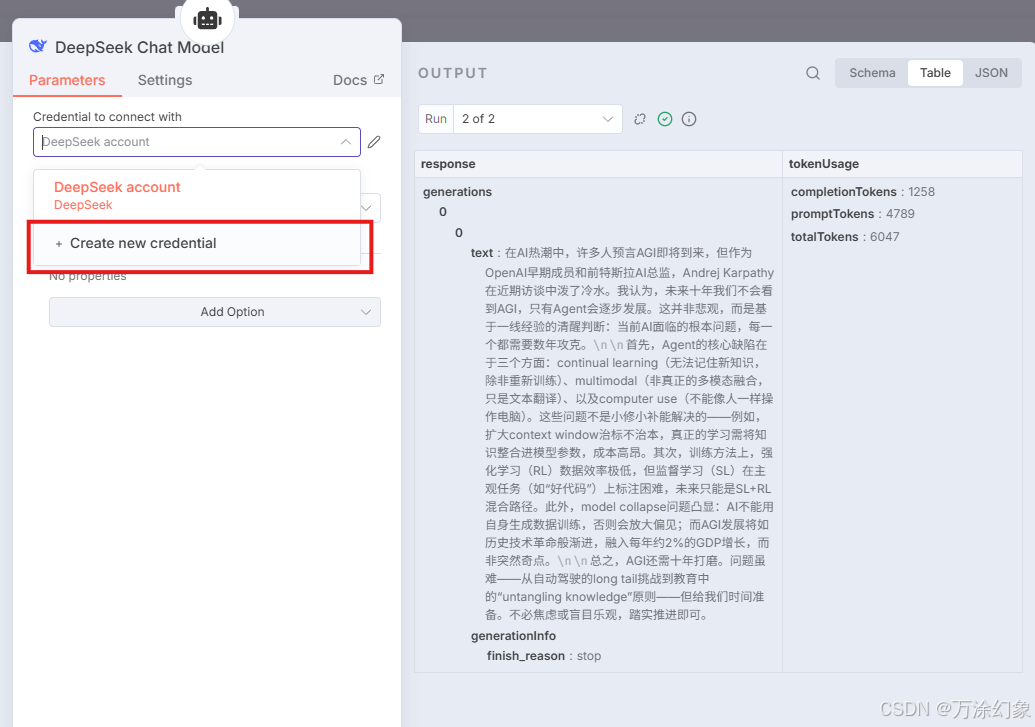Click the DeepSeek whale logo icon
The image size is (1035, 727).
click(x=38, y=46)
